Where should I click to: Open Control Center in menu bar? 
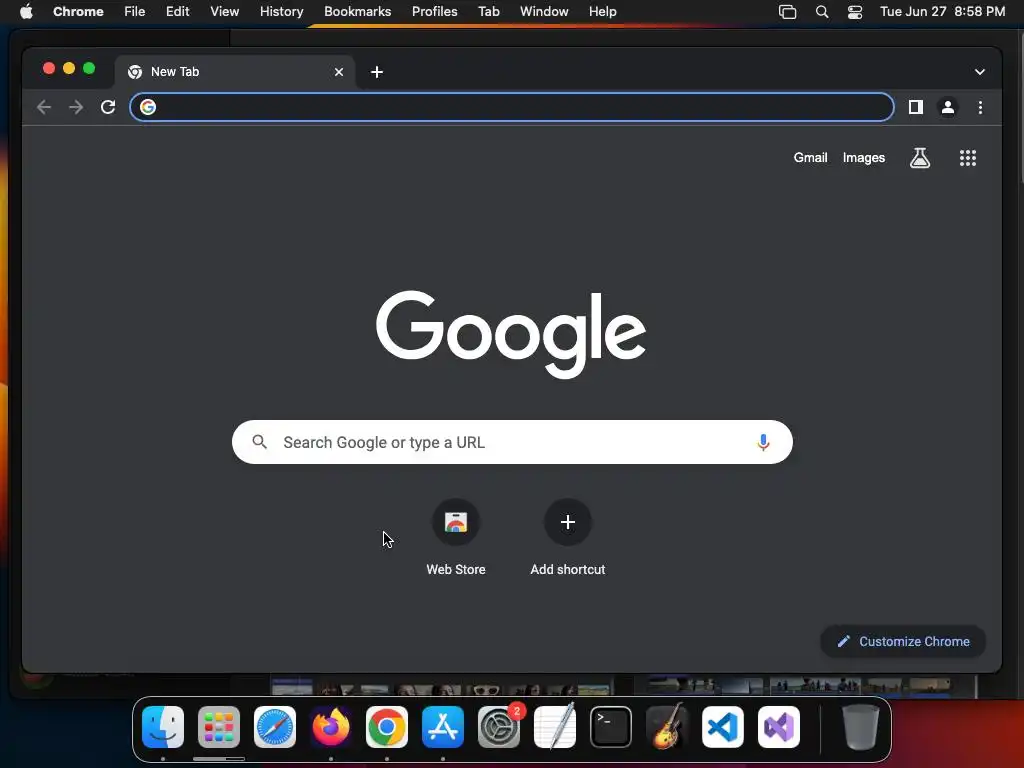point(855,12)
